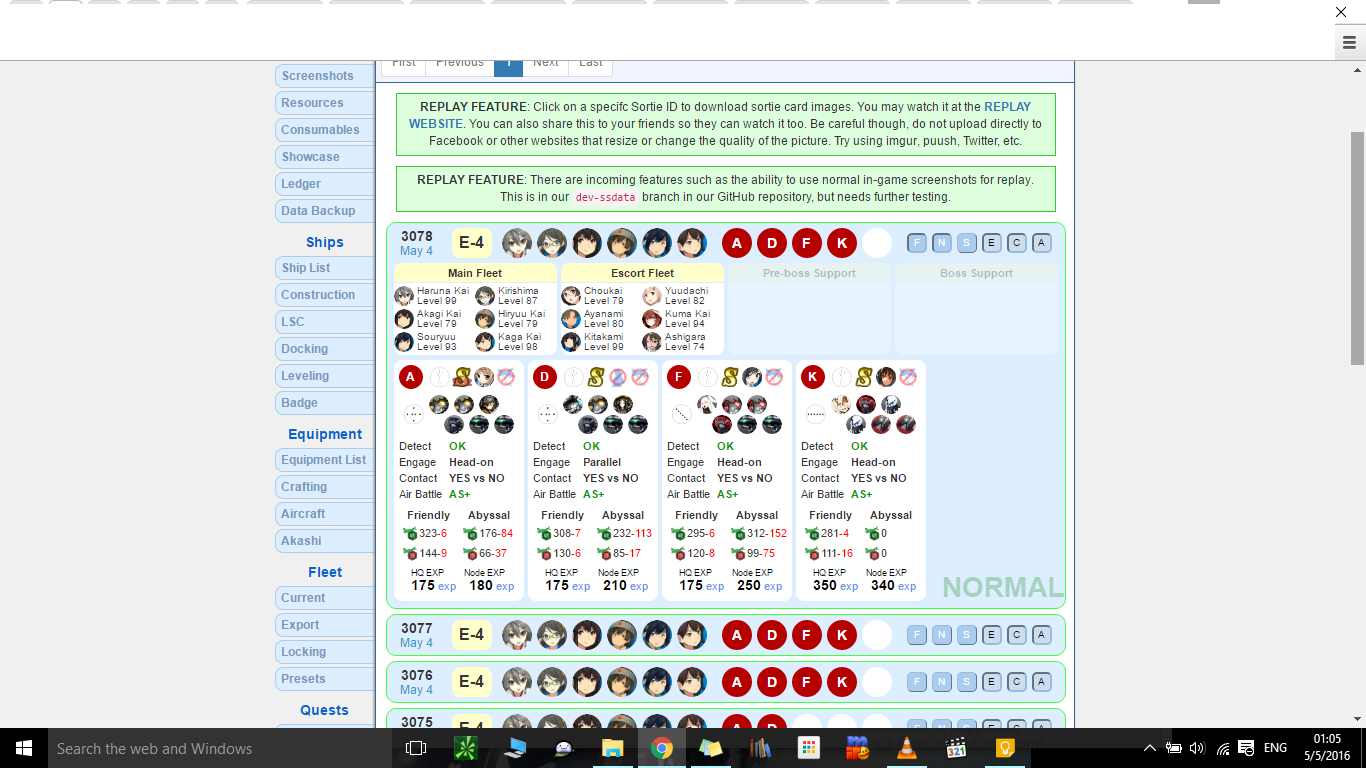Click the E-4 map label on sortie 3076
Viewport: 1366px width, 768px height.
tap(472, 682)
